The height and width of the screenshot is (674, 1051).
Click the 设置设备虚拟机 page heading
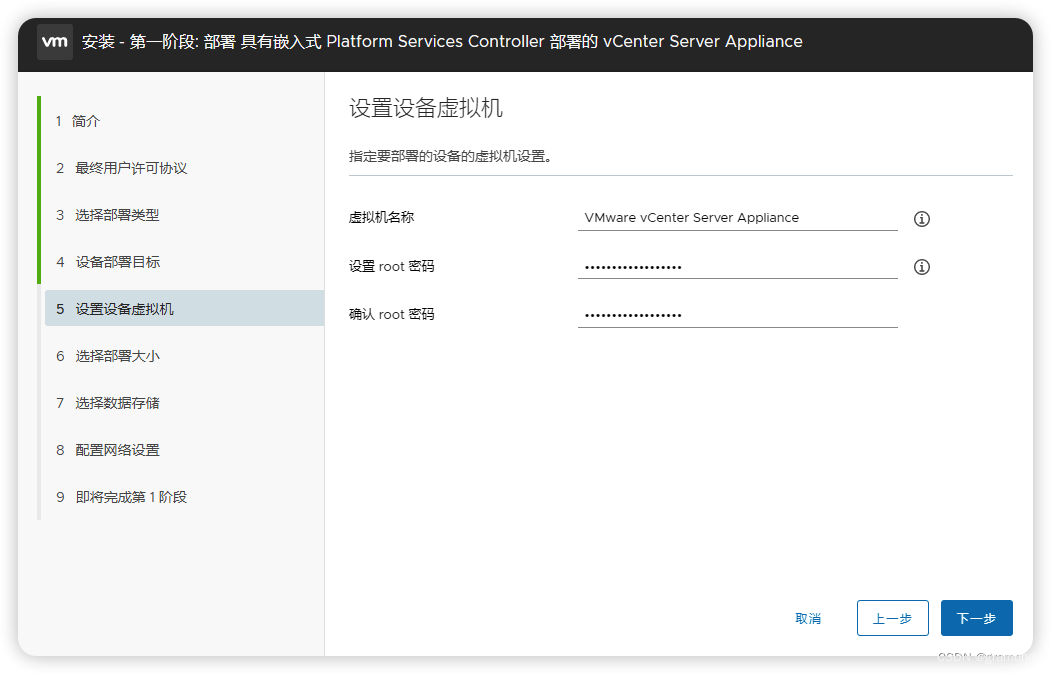tap(426, 108)
